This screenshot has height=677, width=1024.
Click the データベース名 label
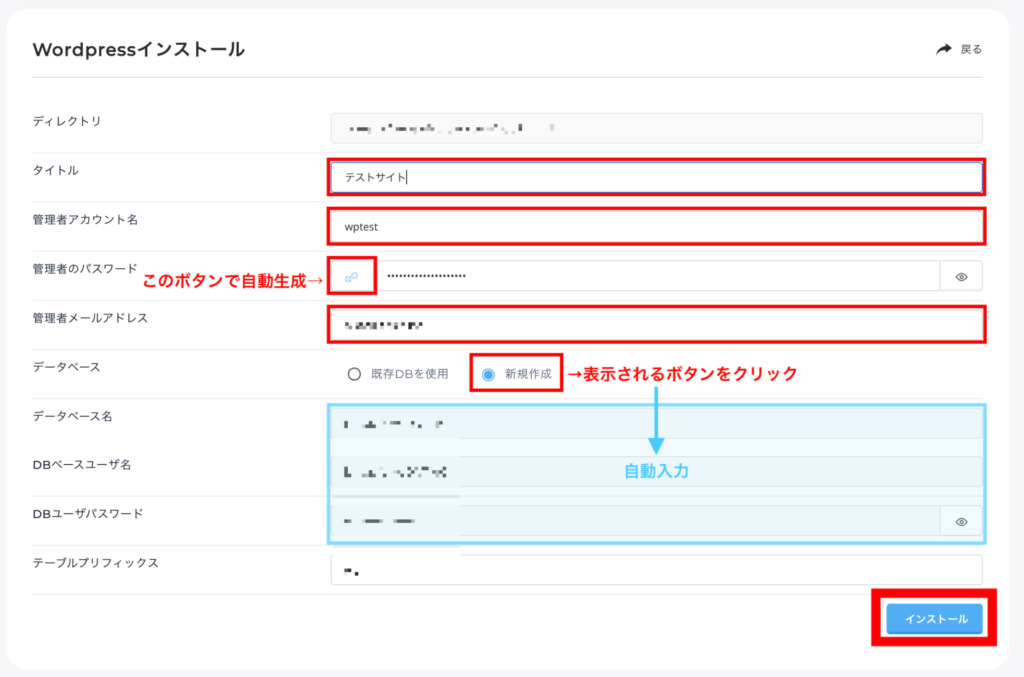tap(72, 416)
